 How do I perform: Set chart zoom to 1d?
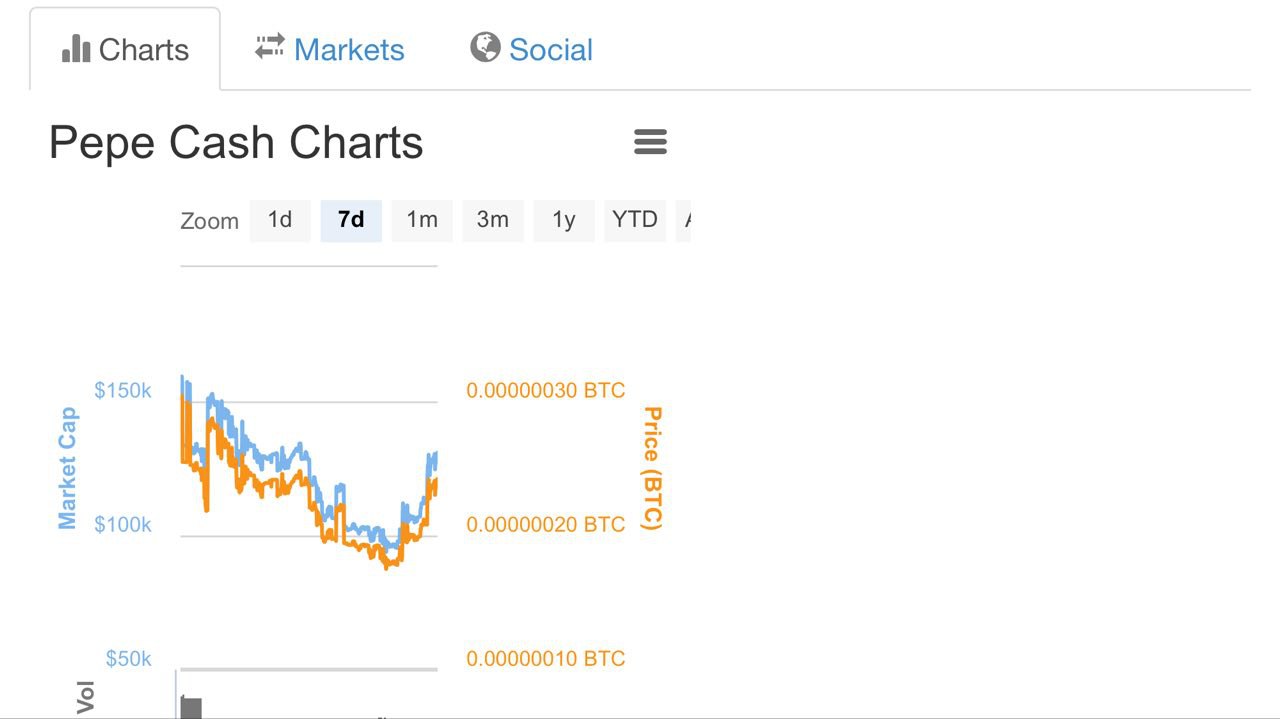click(280, 220)
